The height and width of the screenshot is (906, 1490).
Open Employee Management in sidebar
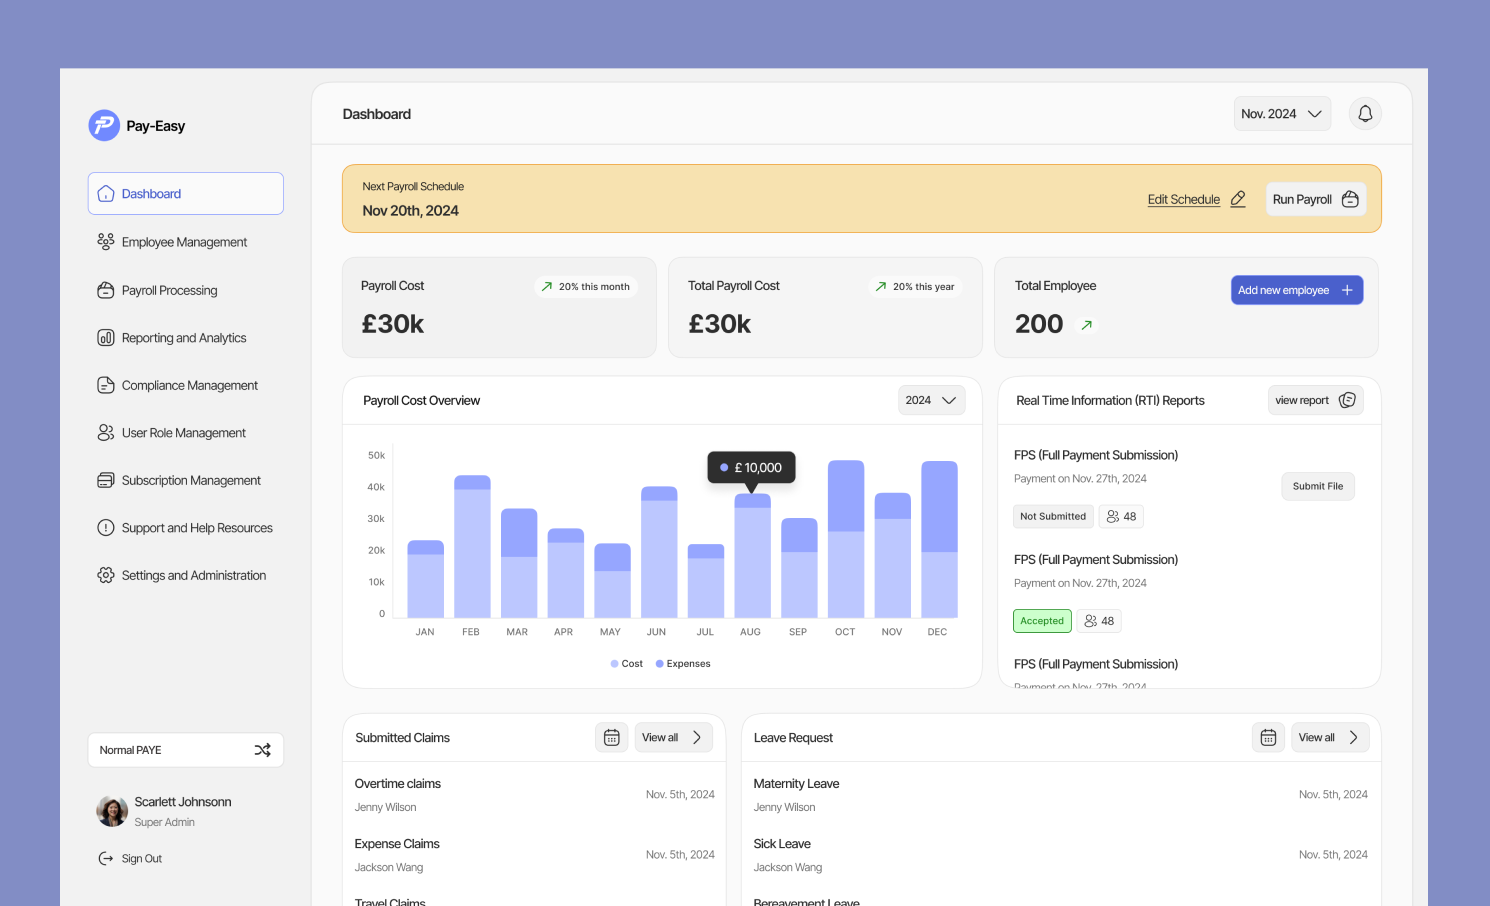184,242
